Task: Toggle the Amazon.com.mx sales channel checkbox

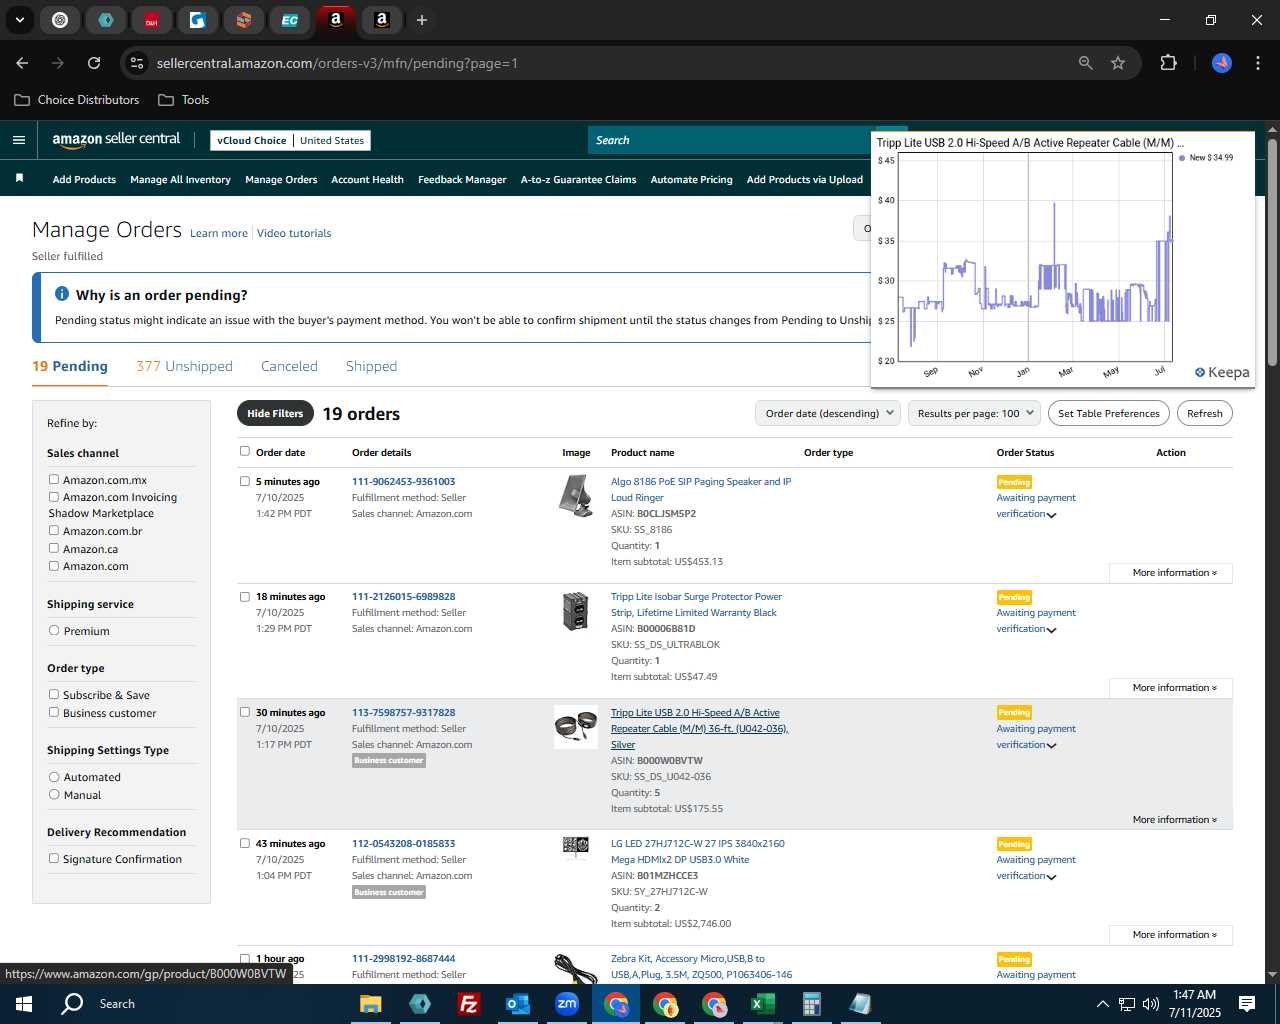Action: coord(54,479)
